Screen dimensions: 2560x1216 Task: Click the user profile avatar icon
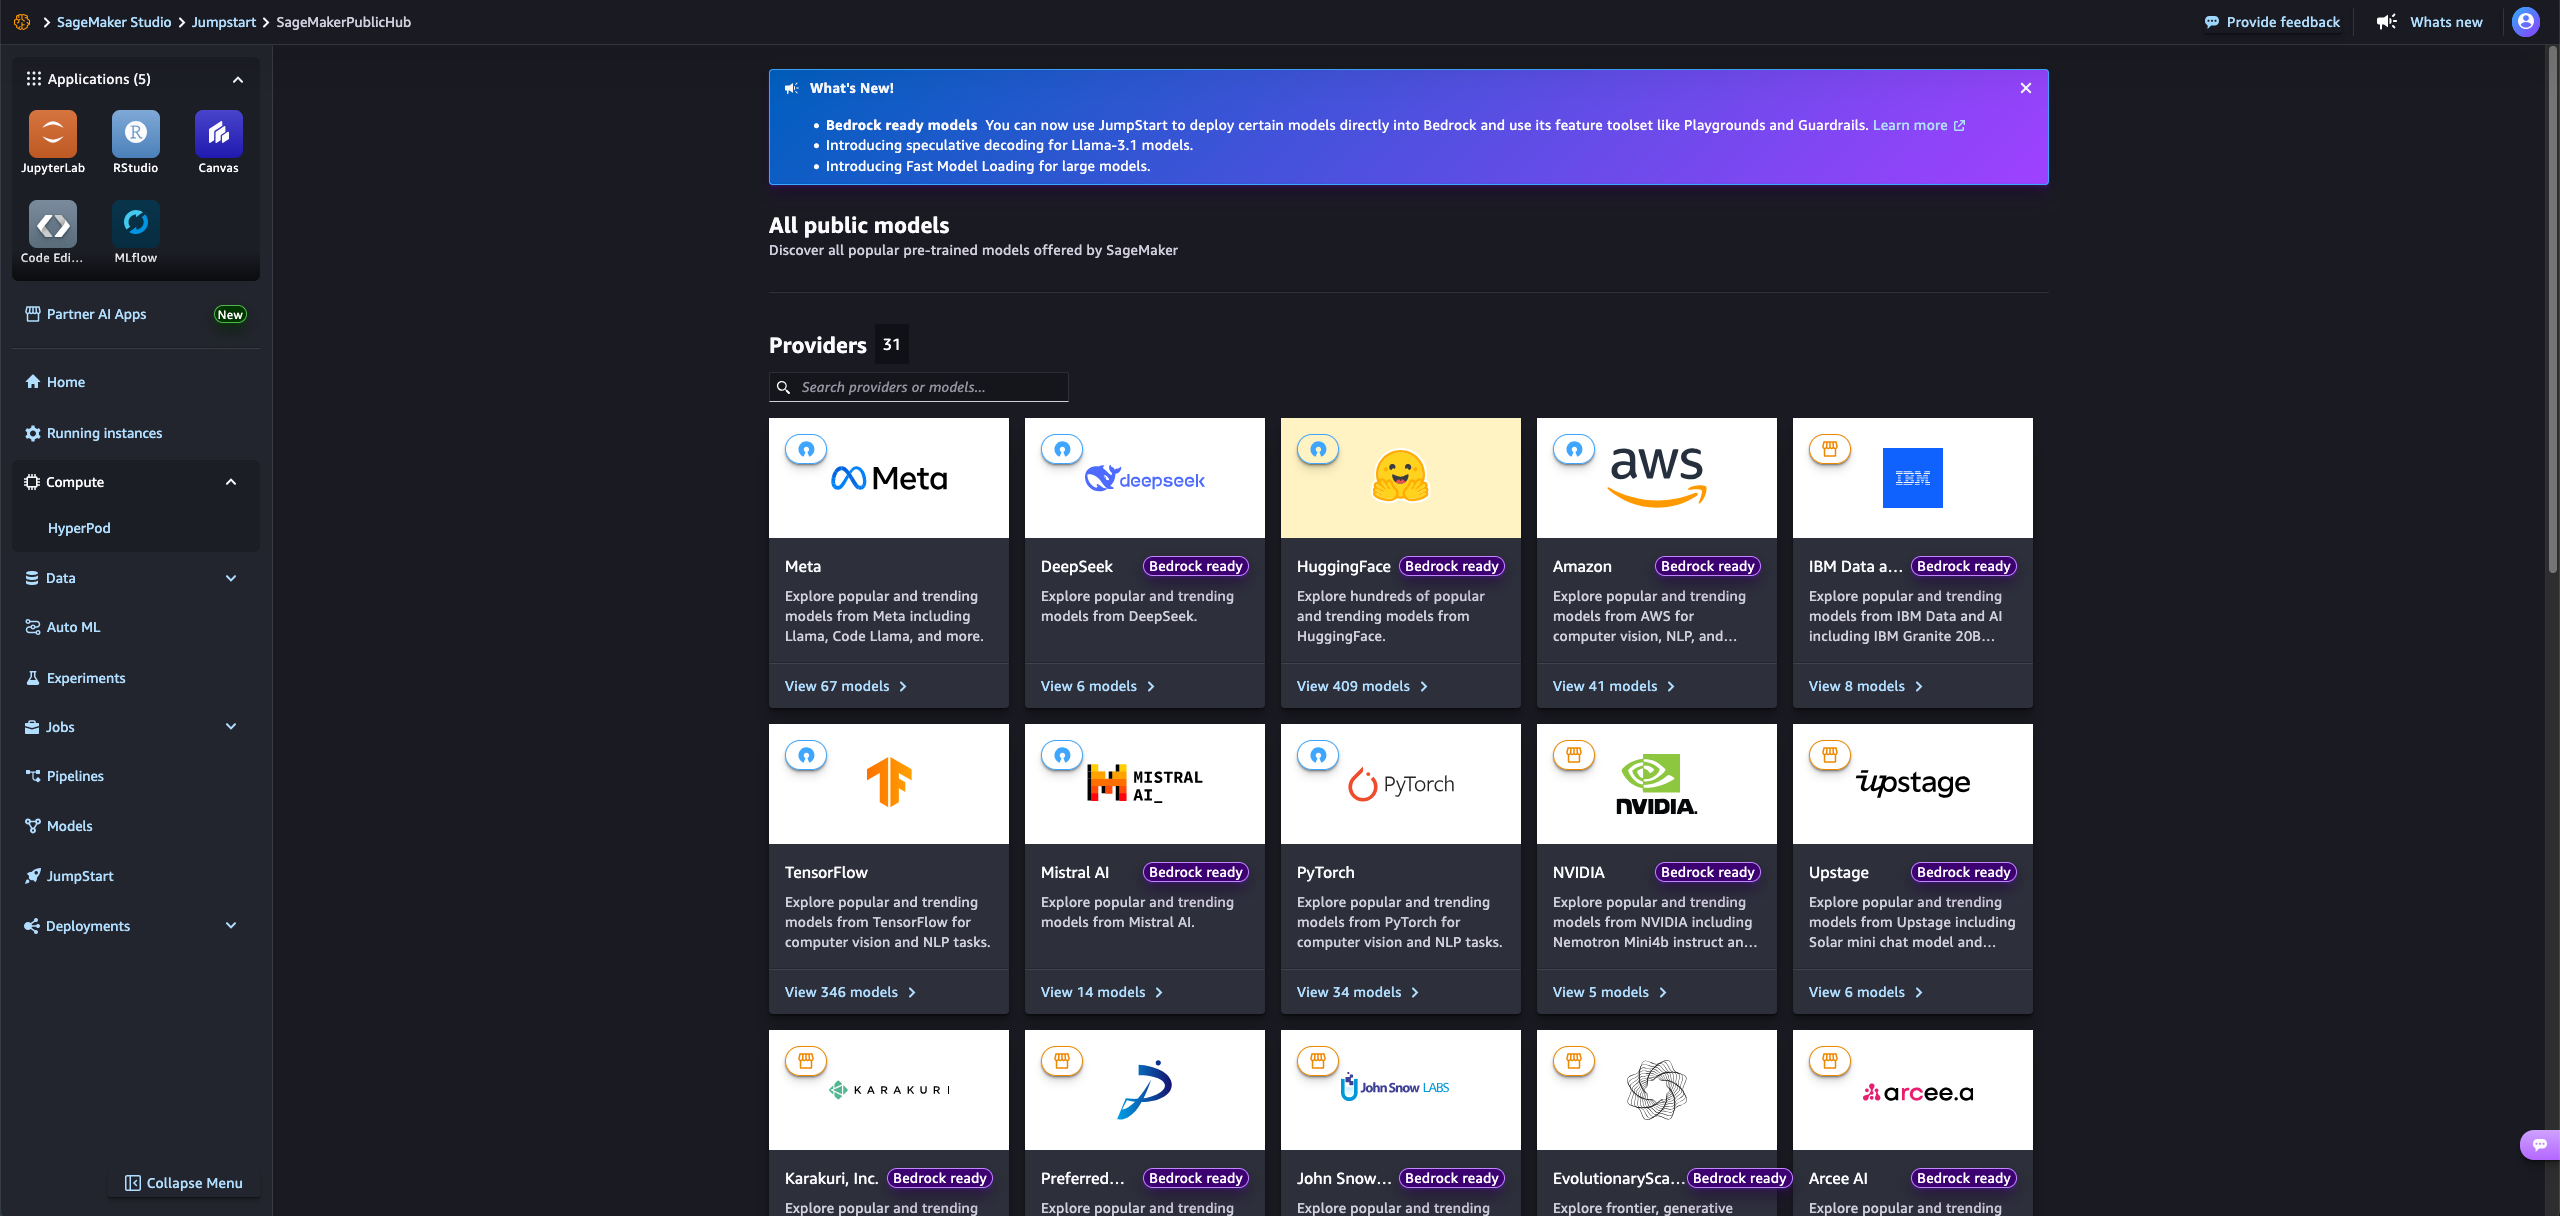tap(2525, 22)
